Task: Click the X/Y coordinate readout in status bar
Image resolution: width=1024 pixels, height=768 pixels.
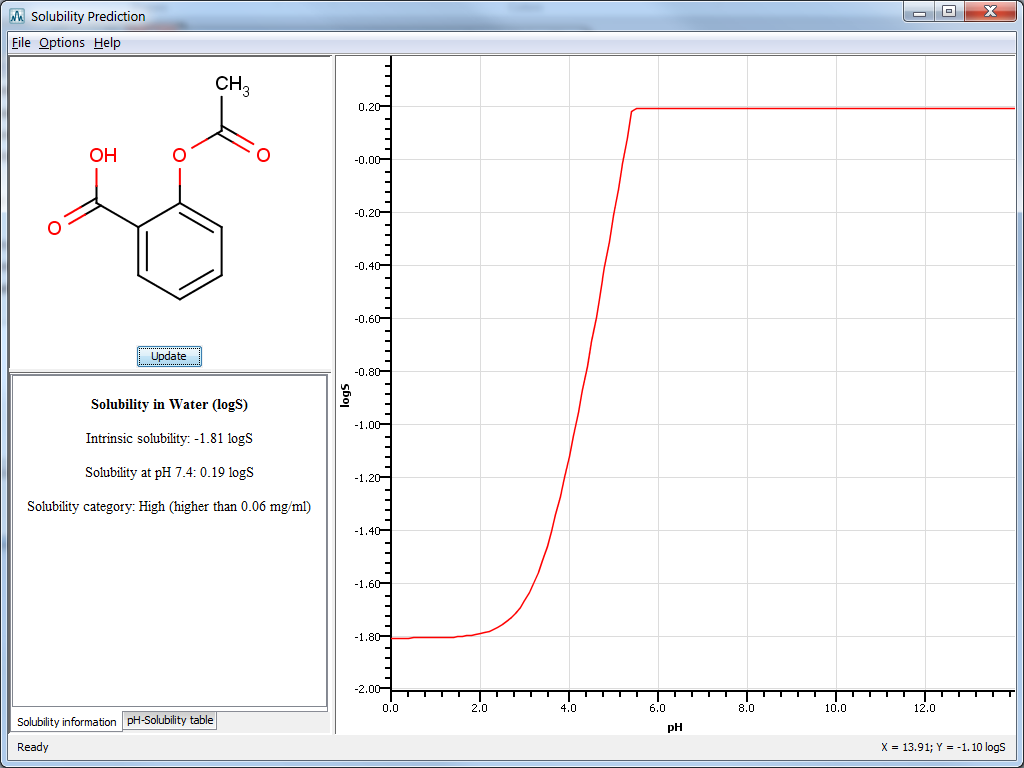Action: (942, 747)
